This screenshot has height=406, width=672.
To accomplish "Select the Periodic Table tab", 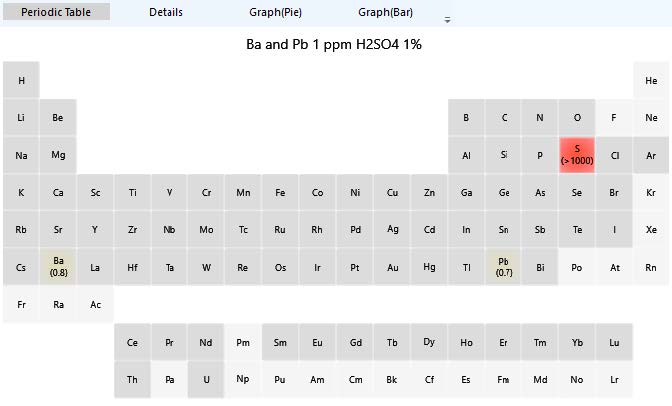I will point(55,13).
